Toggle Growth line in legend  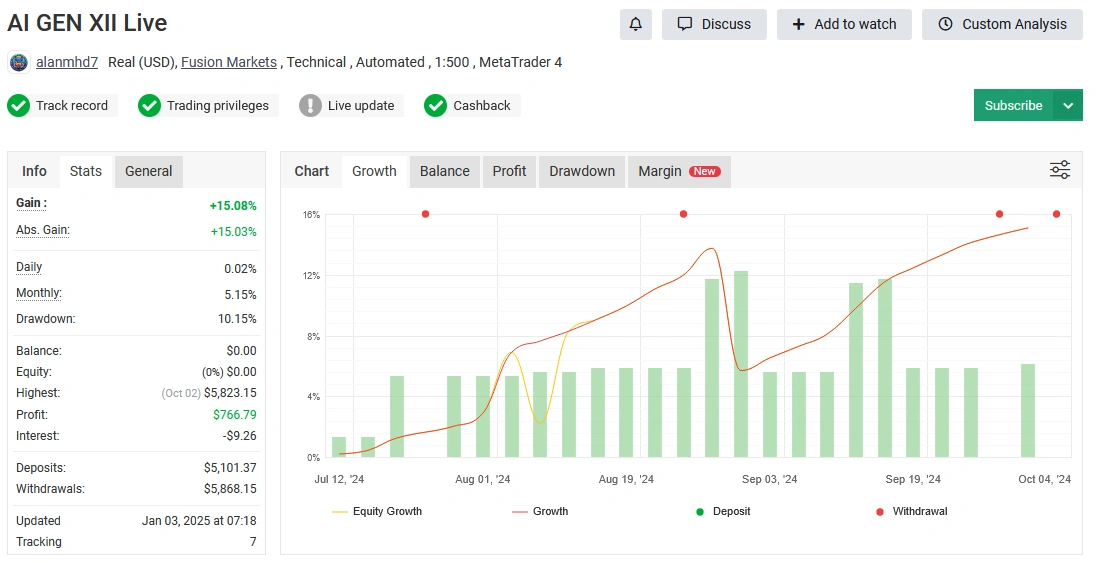pyautogui.click(x=540, y=511)
